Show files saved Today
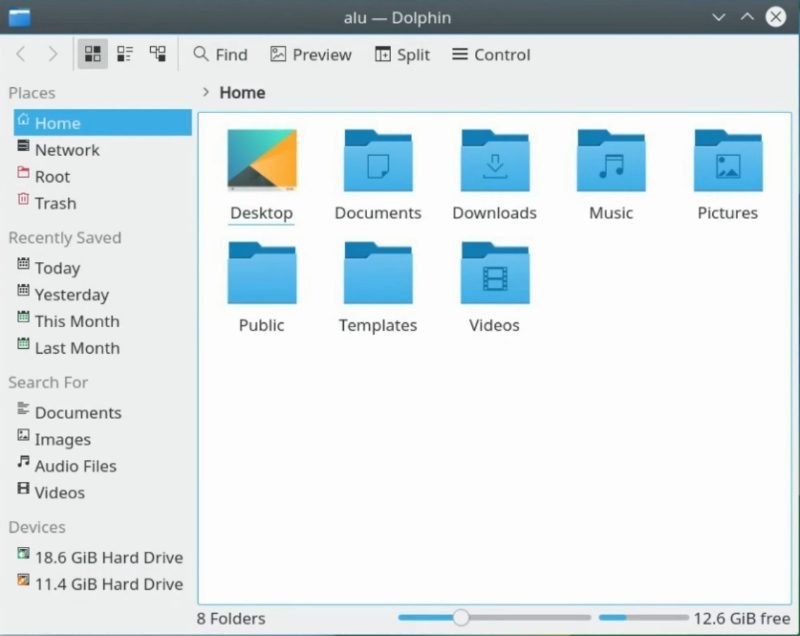The image size is (800, 636). tap(103, 268)
